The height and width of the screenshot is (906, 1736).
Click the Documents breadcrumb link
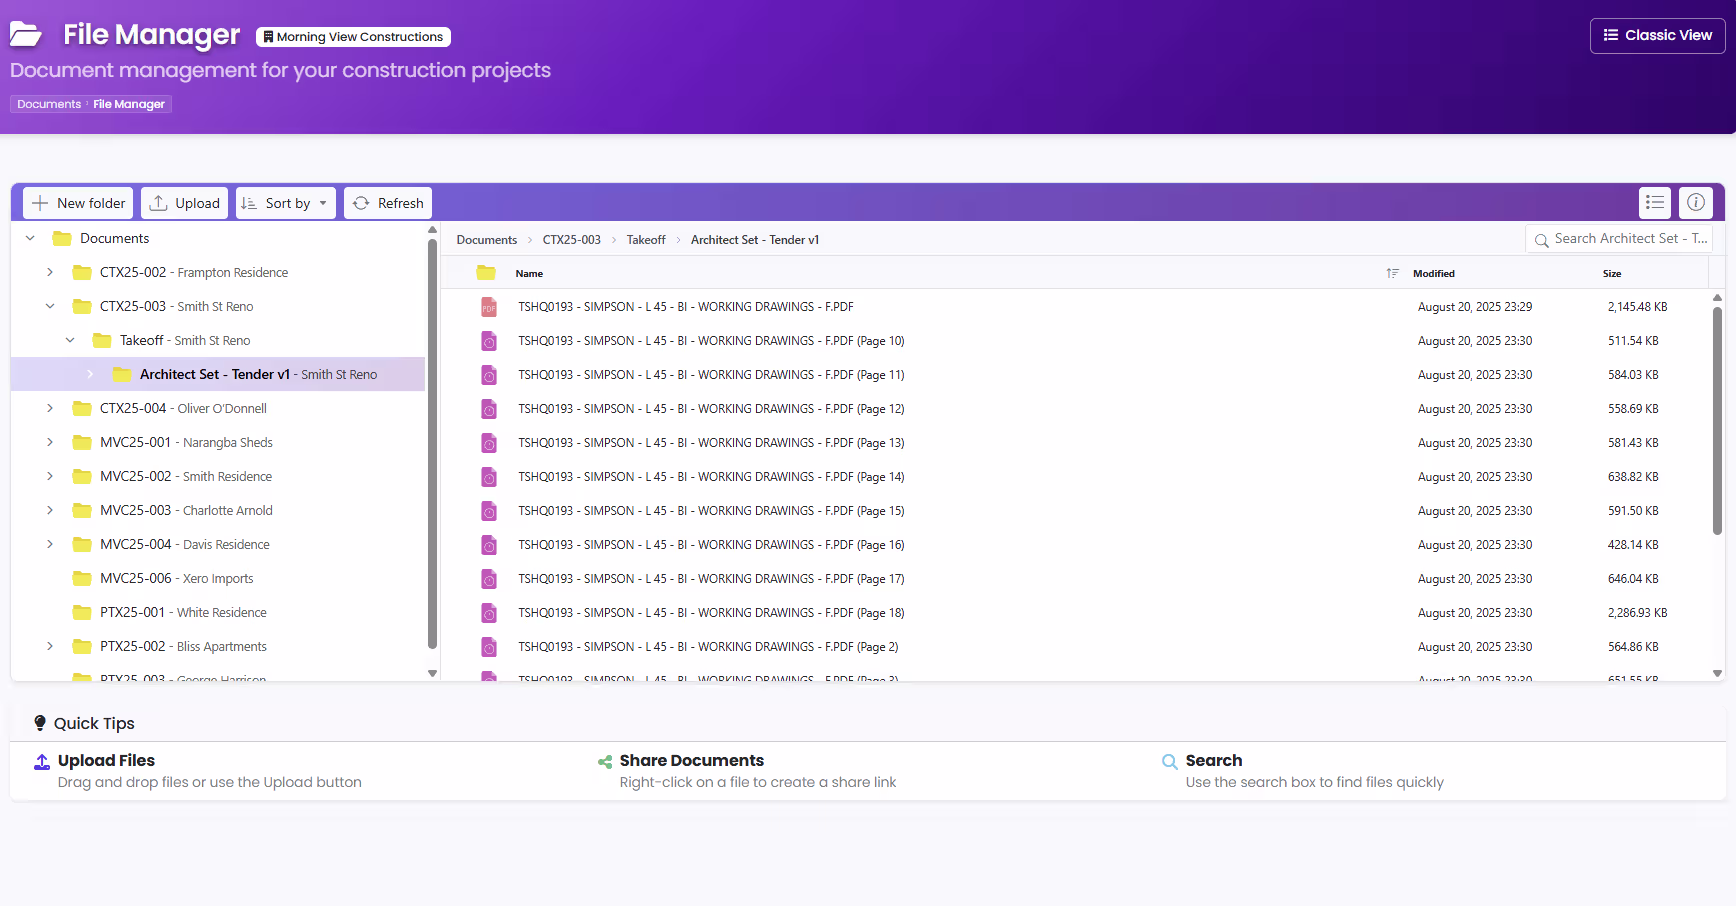pos(486,240)
